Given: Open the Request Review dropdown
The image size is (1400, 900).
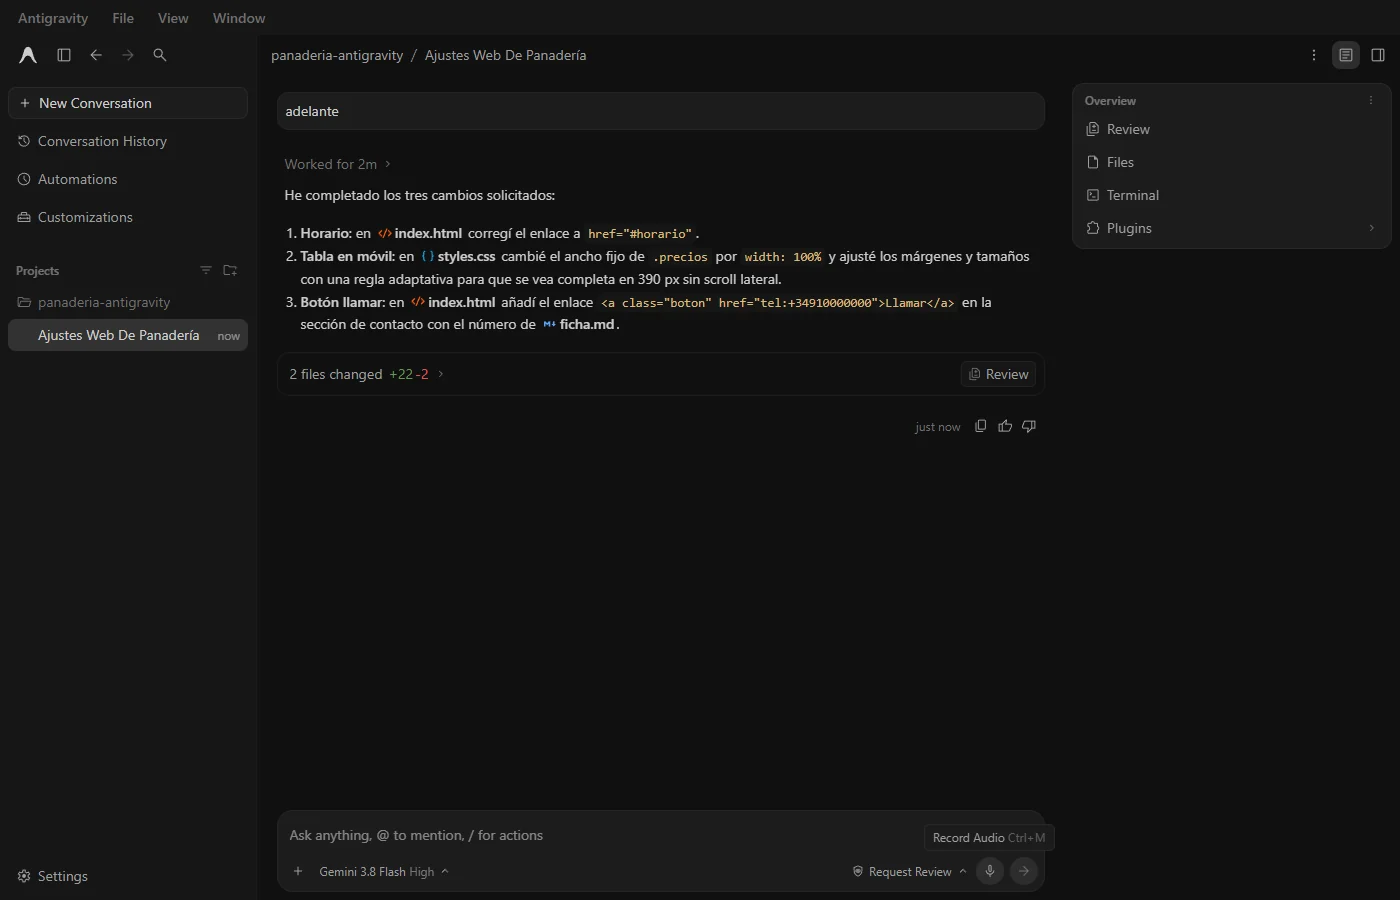Looking at the screenshot, I should (909, 872).
